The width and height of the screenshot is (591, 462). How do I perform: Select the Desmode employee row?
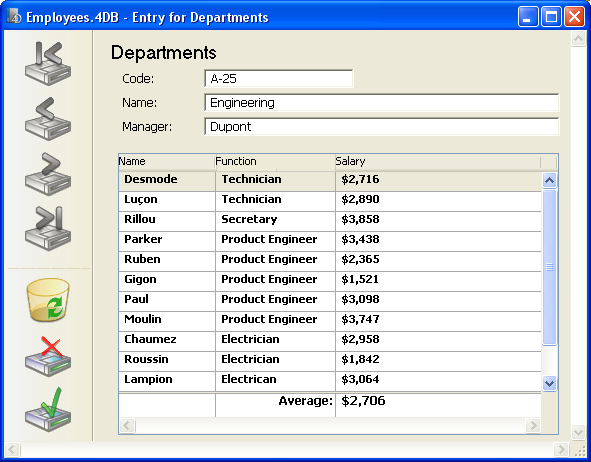(330, 179)
